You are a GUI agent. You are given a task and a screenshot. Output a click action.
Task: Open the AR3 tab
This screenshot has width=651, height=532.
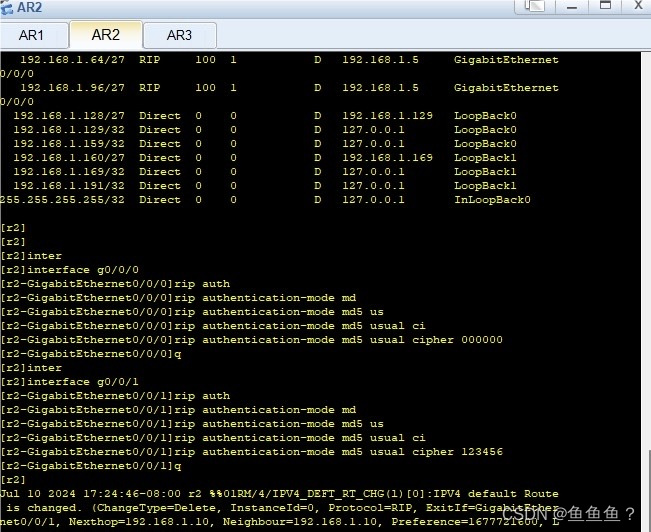pos(179,35)
